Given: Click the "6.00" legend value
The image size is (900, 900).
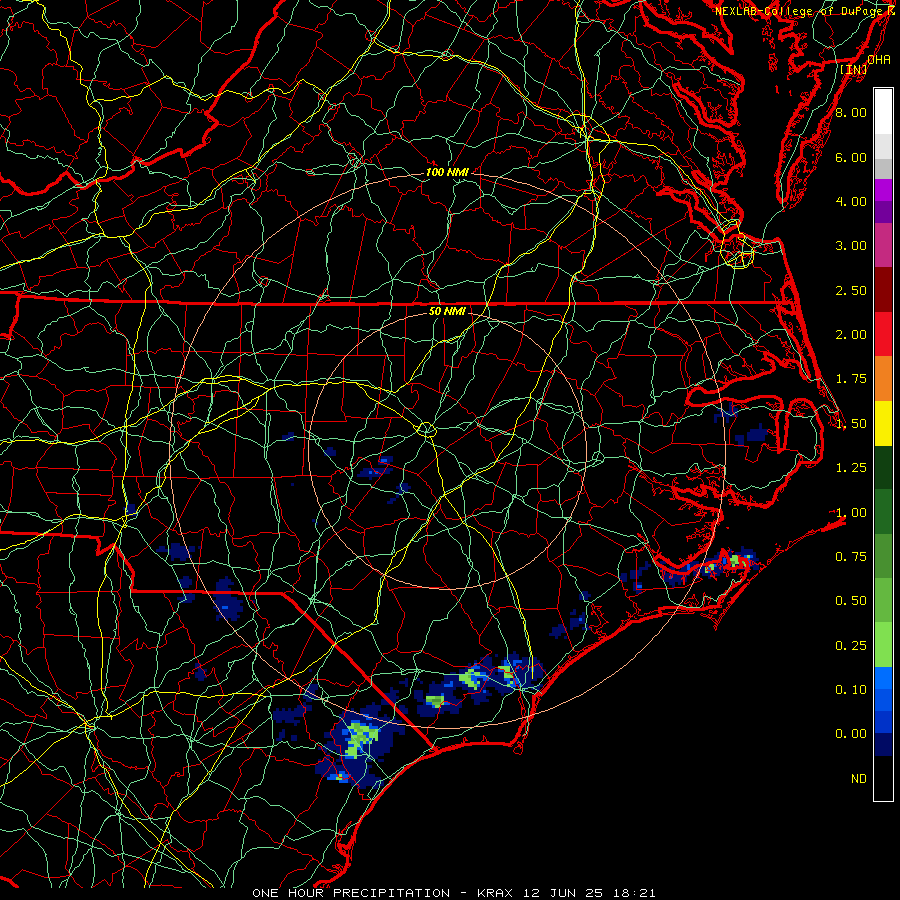Looking at the screenshot, I should point(851,157).
